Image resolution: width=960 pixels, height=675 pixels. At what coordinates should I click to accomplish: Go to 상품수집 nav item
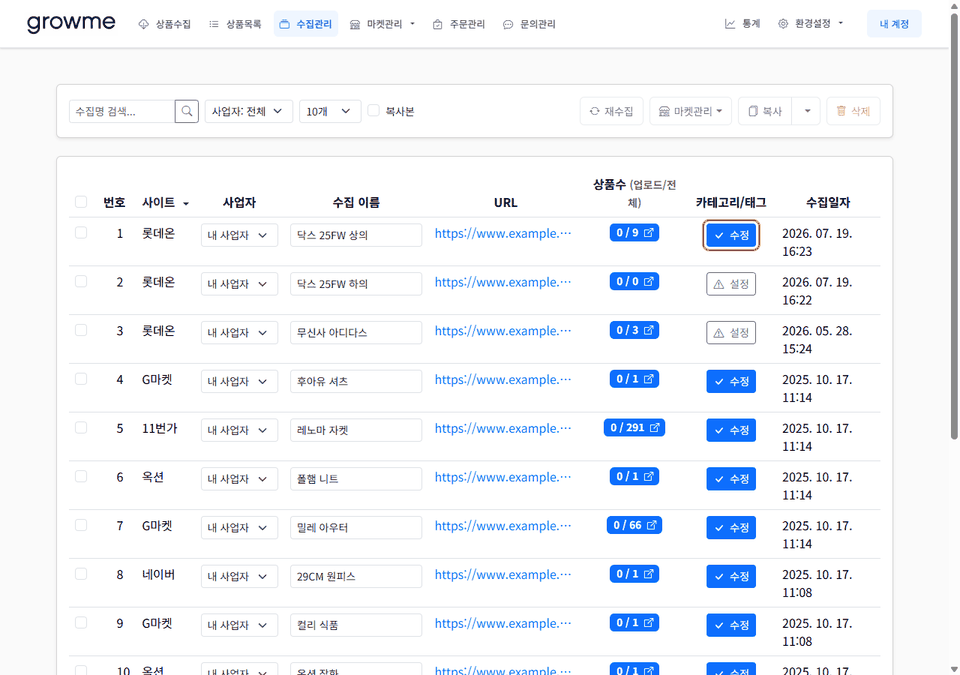[165, 25]
